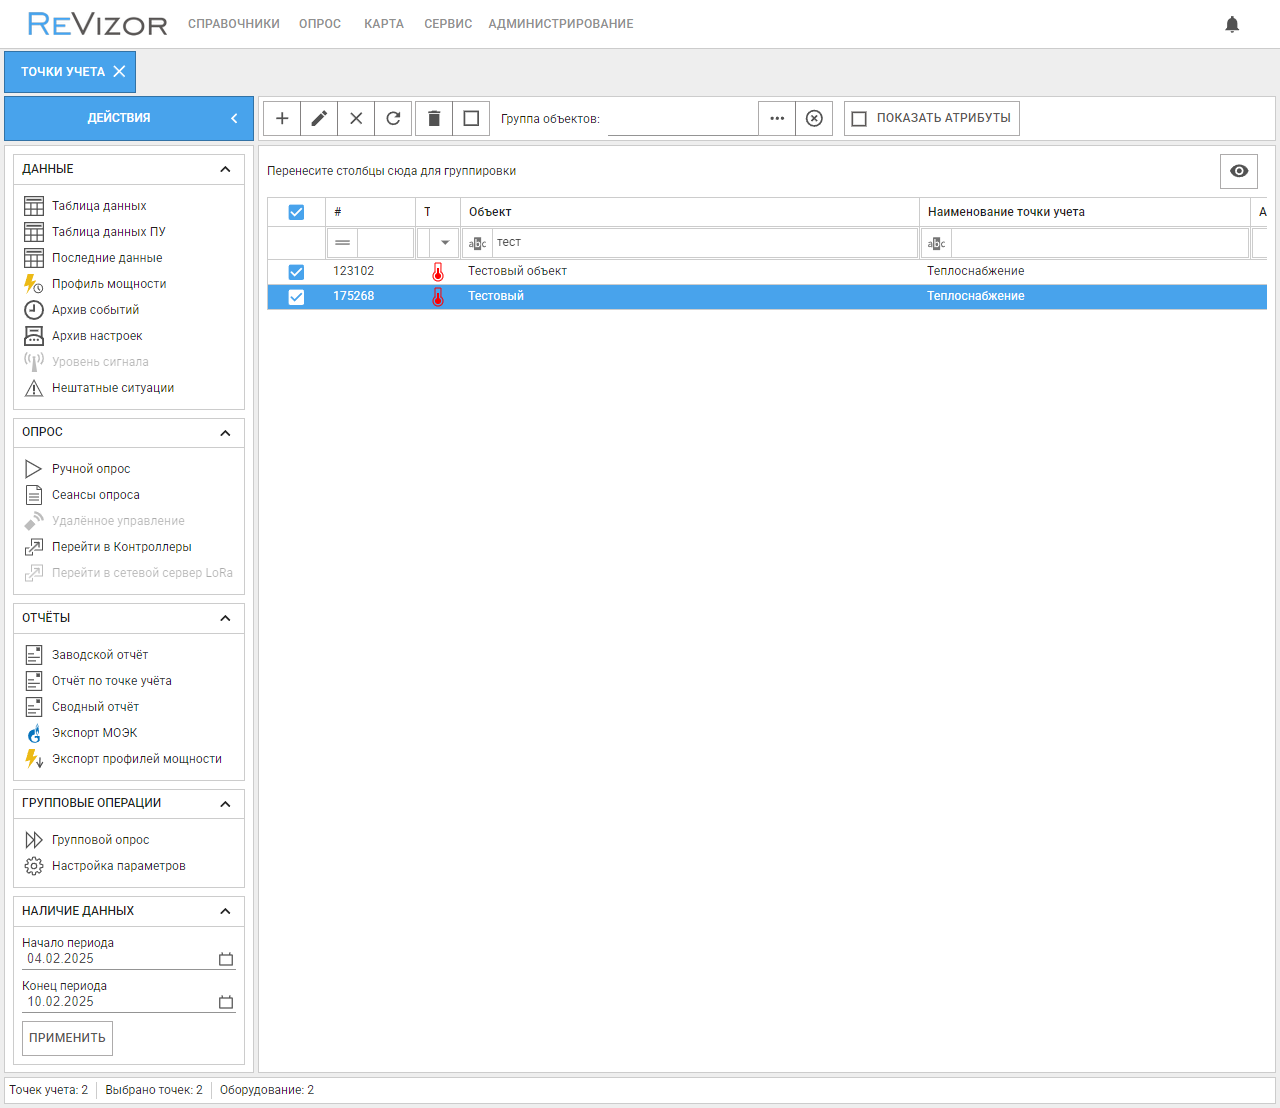This screenshot has height=1108, width=1280.
Task: Clear the object group selection
Action: 814,118
